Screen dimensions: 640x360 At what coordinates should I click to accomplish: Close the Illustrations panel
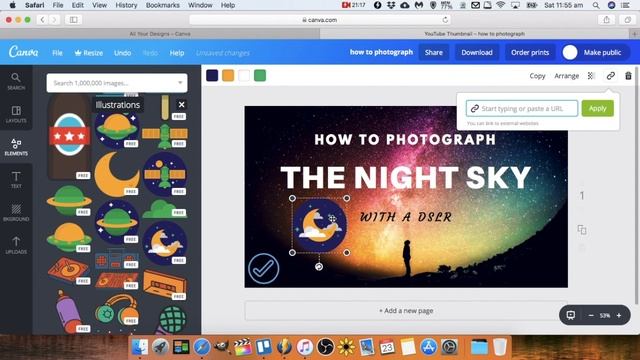[182, 104]
